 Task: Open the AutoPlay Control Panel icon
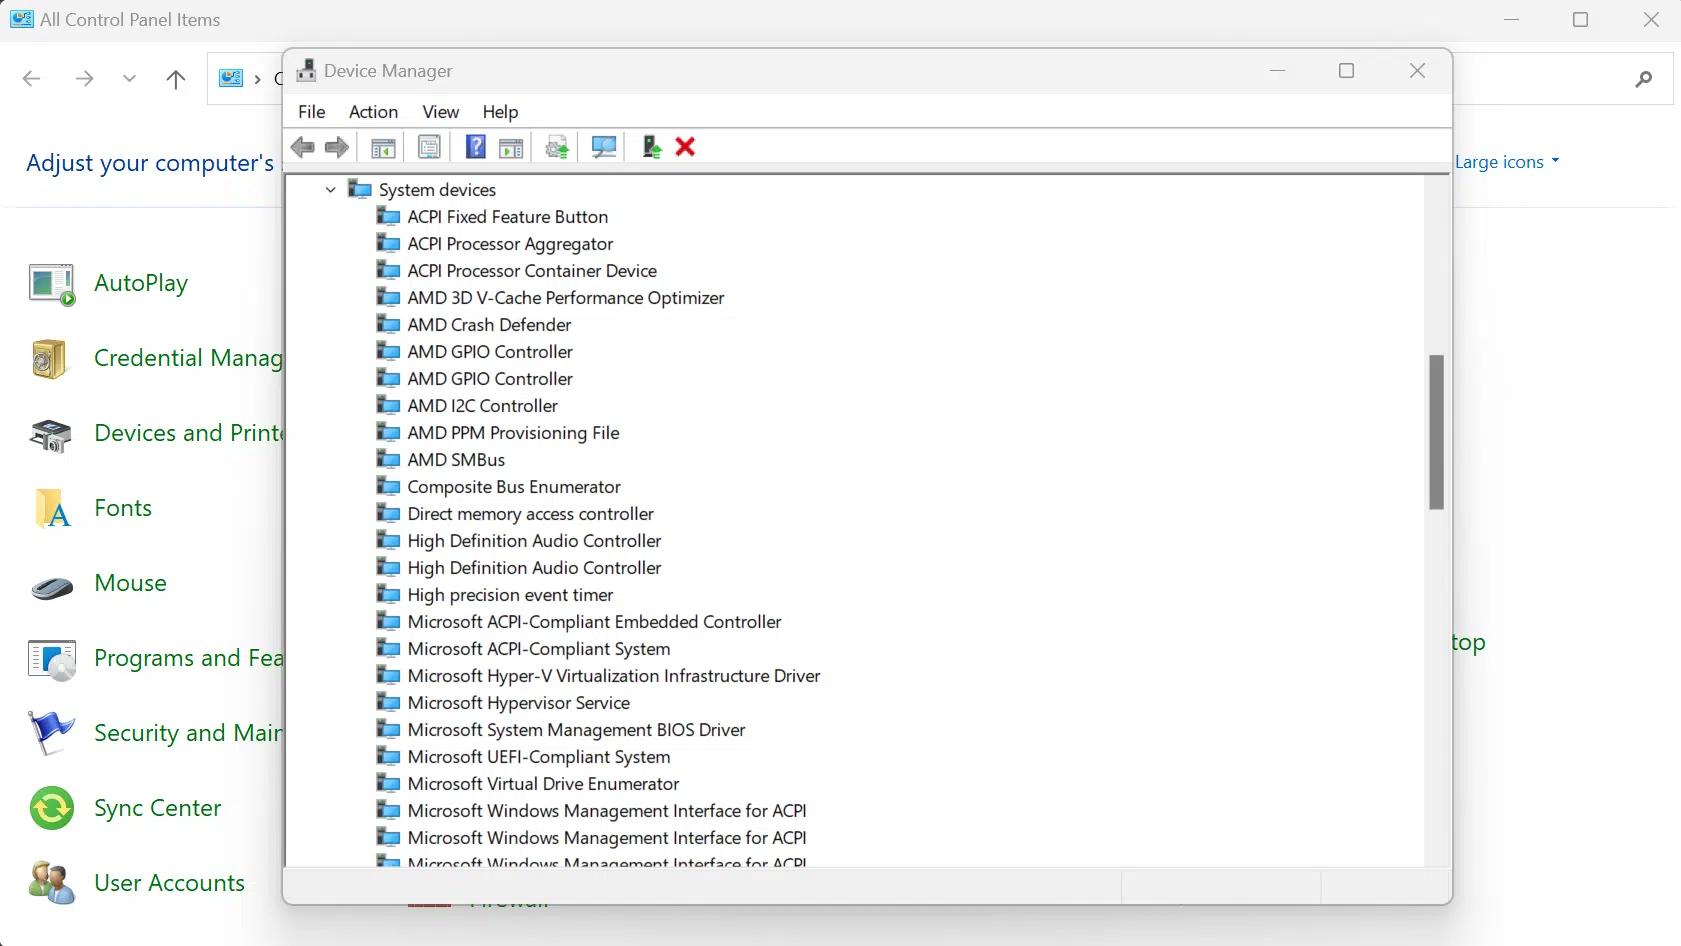(x=52, y=284)
